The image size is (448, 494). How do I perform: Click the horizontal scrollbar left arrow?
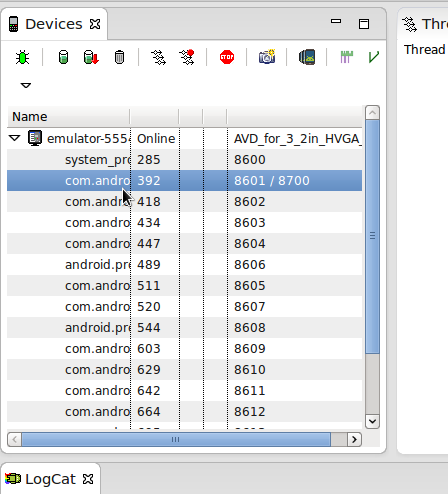point(14,440)
